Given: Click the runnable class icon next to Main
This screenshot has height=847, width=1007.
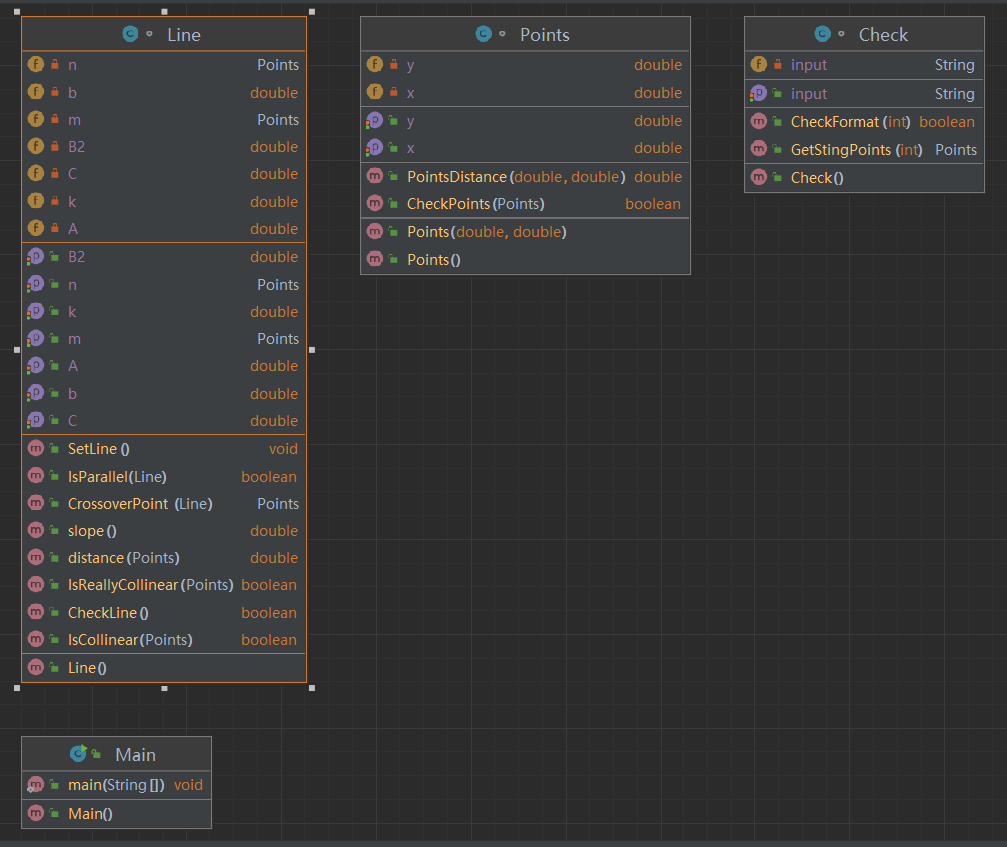Looking at the screenshot, I should [x=78, y=753].
